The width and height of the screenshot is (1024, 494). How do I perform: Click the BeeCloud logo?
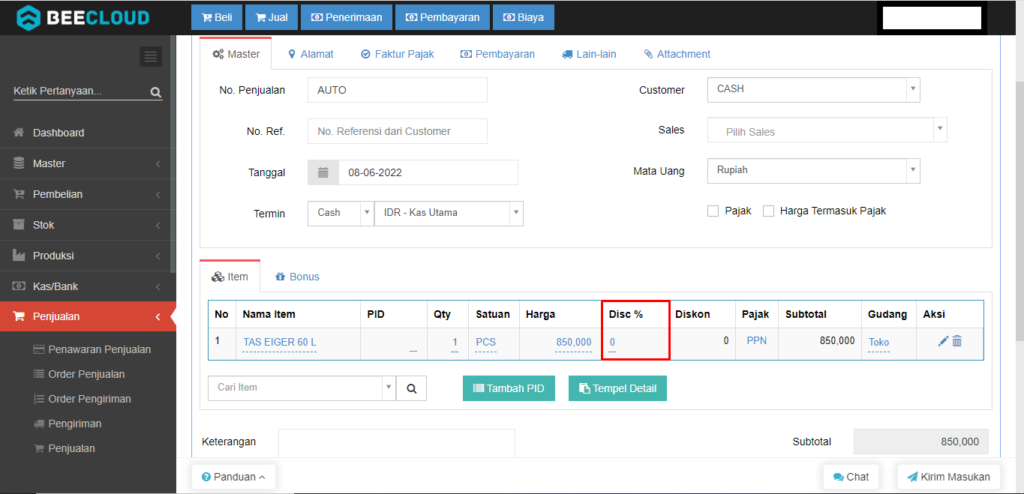tap(82, 18)
